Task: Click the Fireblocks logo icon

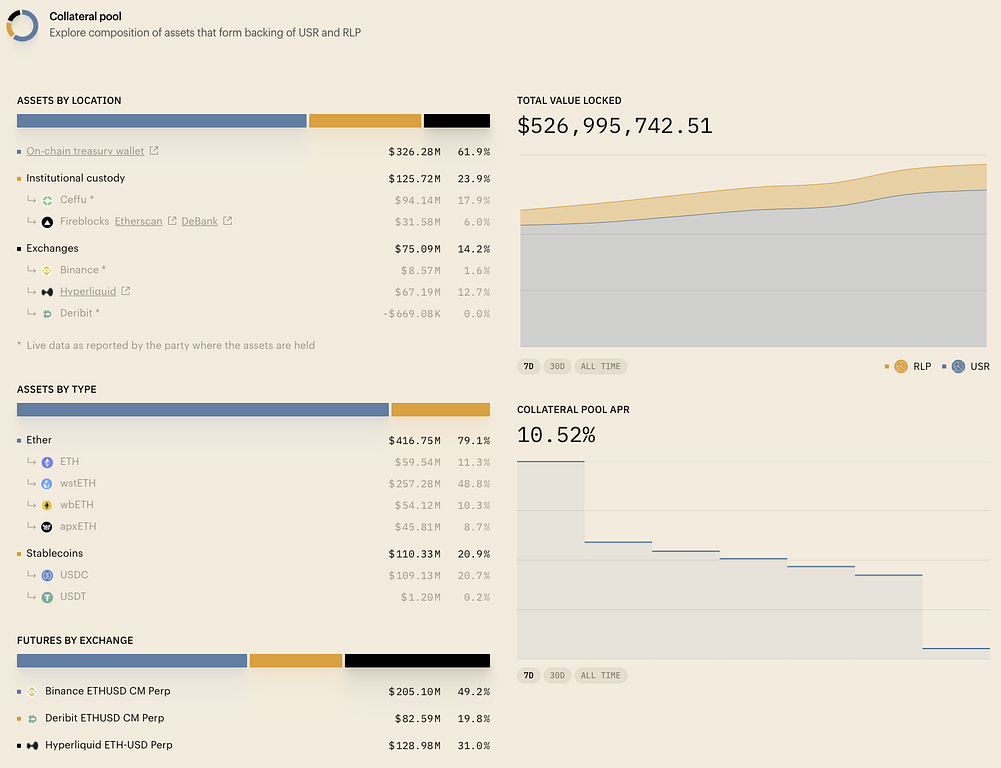Action: tap(47, 222)
